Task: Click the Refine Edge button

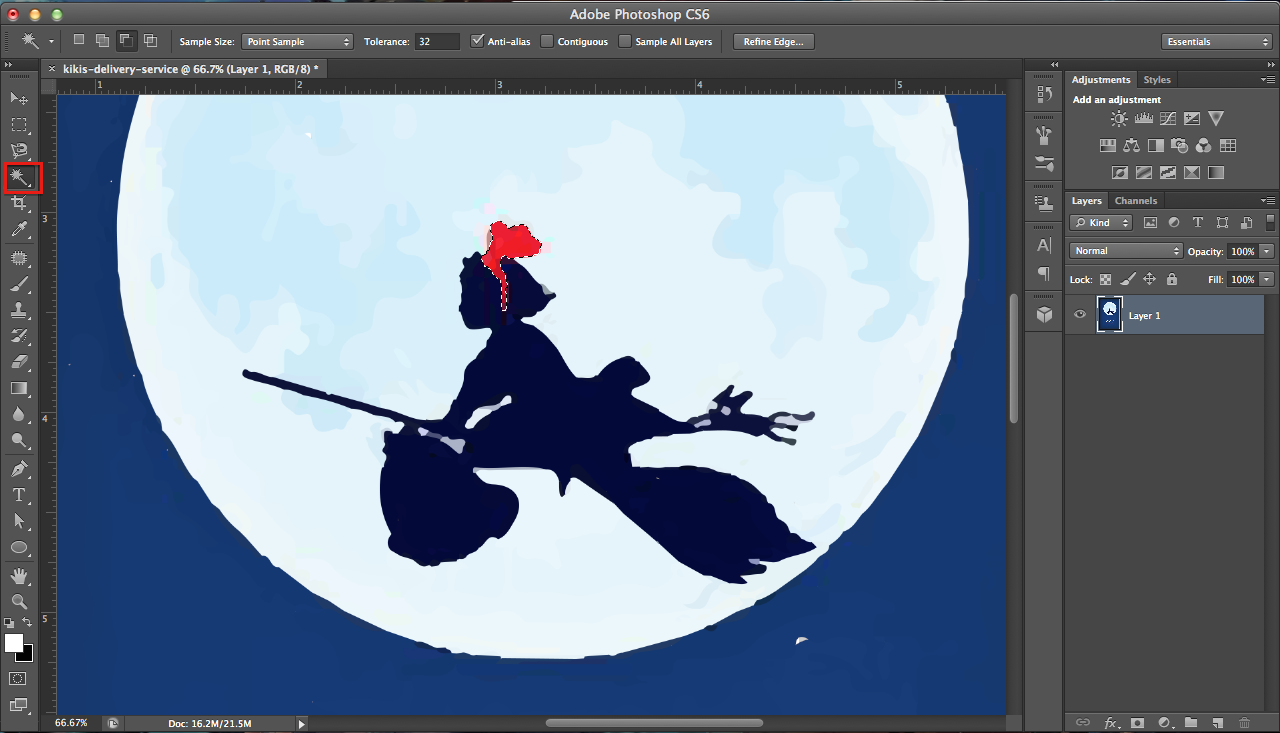Action: coord(773,42)
